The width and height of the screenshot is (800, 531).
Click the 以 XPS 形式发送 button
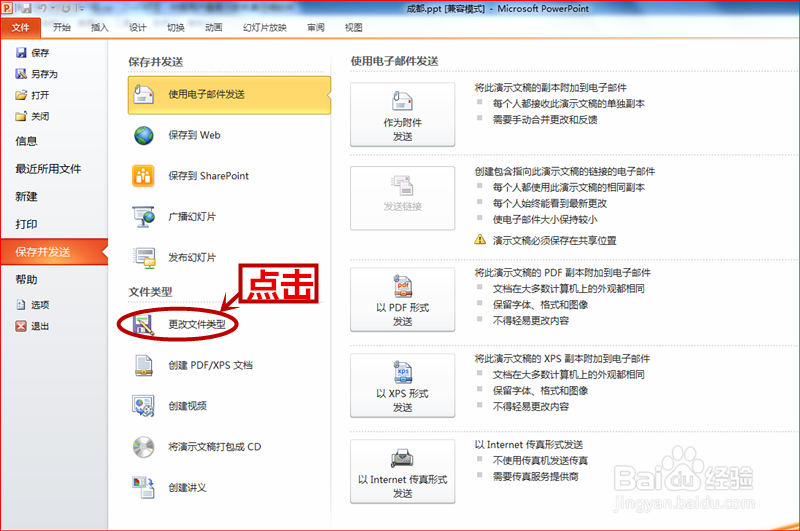pos(403,386)
